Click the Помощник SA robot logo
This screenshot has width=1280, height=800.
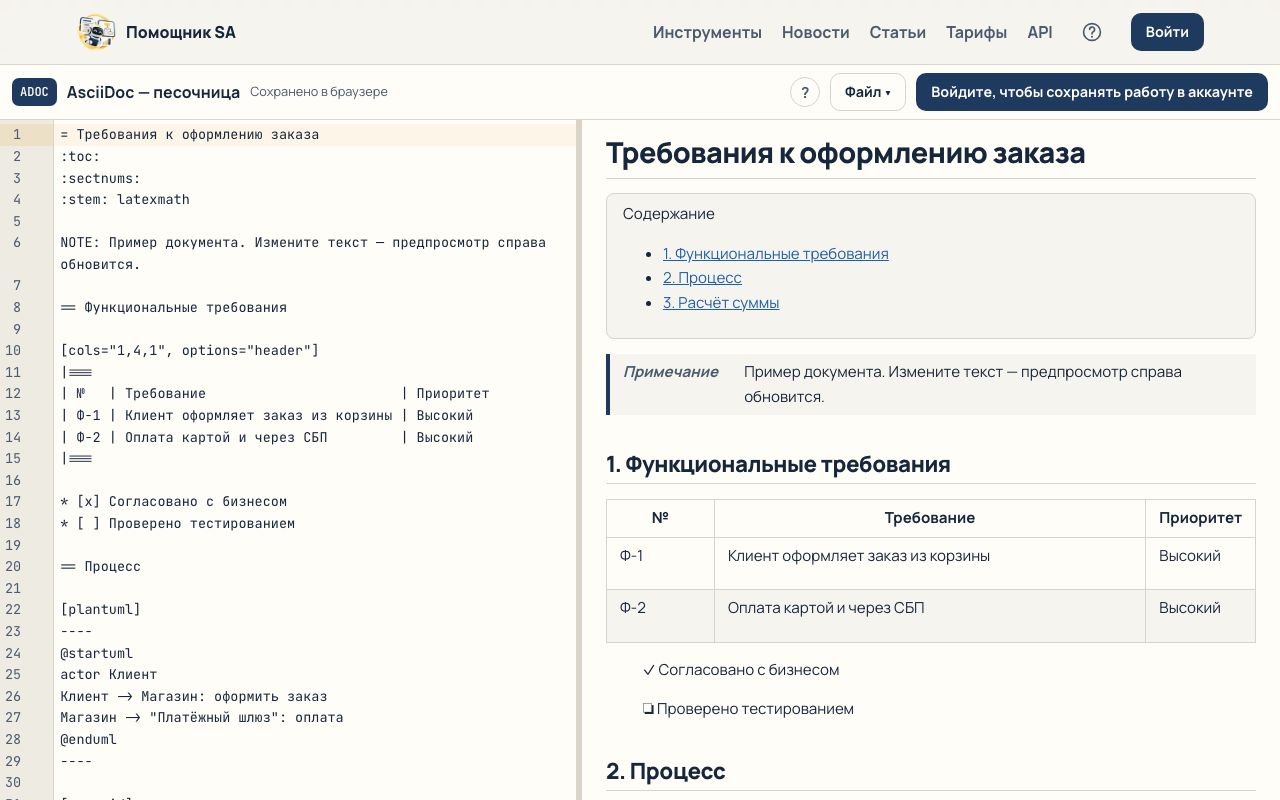(97, 32)
